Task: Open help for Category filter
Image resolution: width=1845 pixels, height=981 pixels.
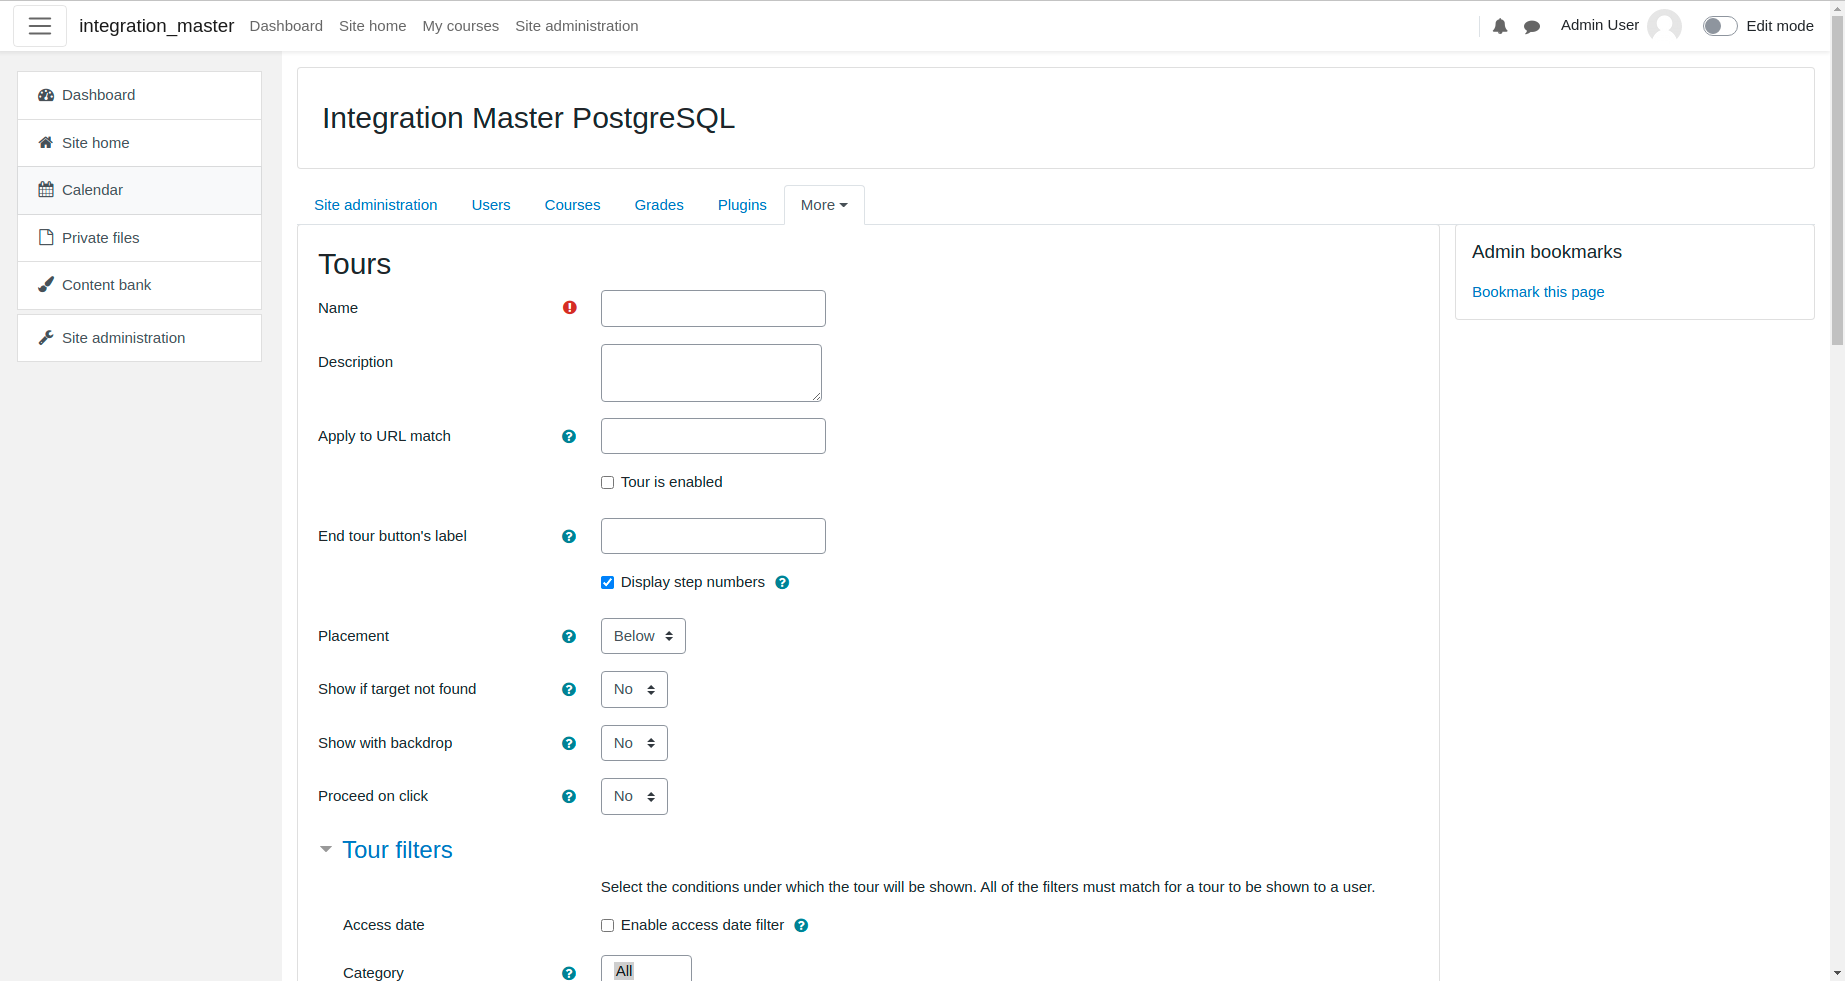Action: [x=569, y=974]
